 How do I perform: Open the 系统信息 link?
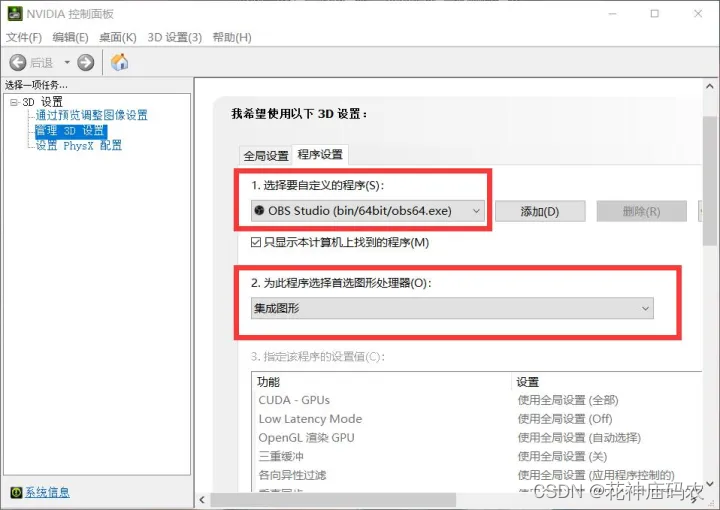tap(47, 493)
